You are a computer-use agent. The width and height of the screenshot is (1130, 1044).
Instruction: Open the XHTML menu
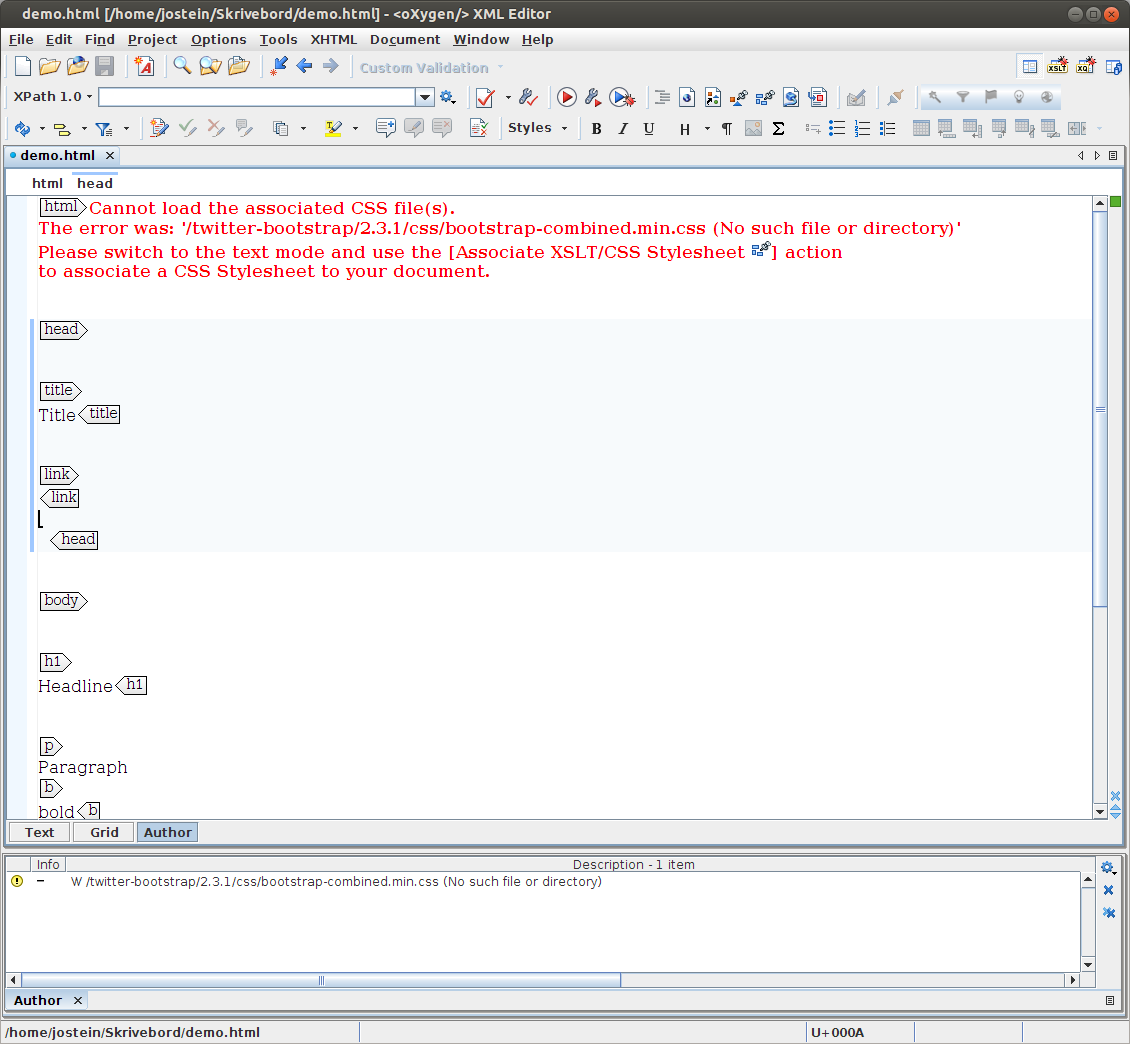coord(333,40)
